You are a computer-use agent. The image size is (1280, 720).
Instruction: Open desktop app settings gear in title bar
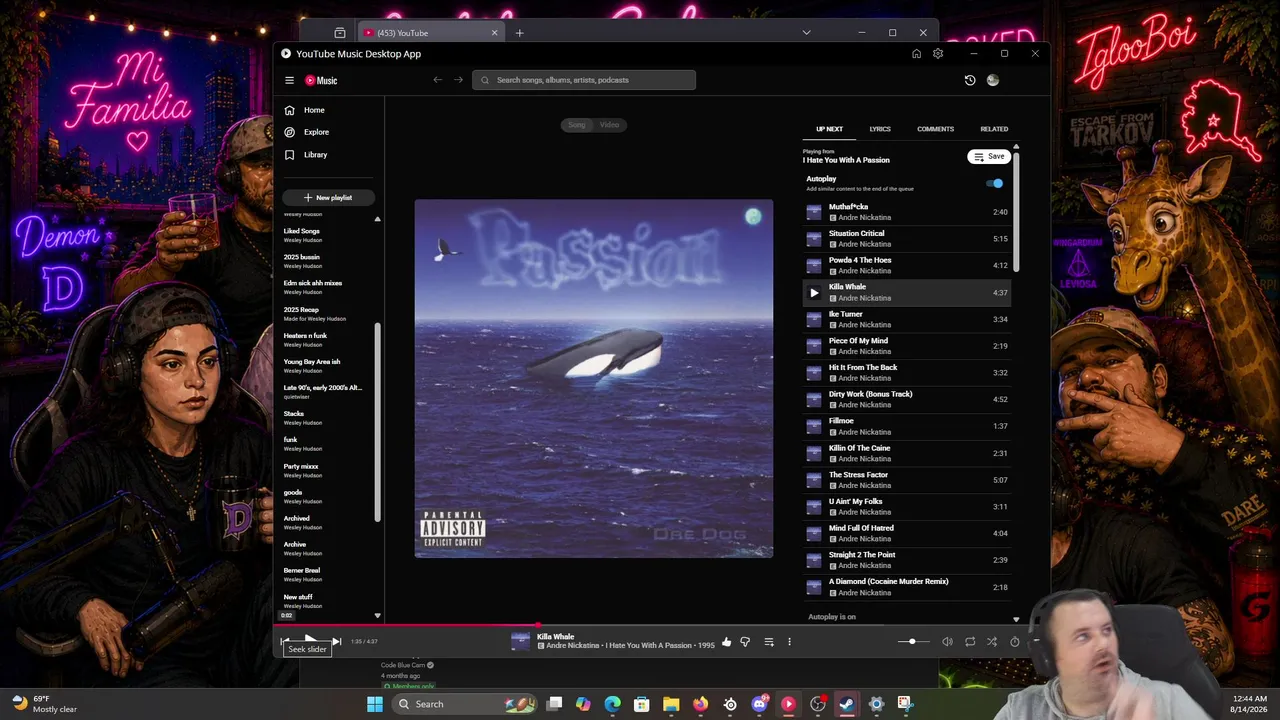pyautogui.click(x=938, y=54)
